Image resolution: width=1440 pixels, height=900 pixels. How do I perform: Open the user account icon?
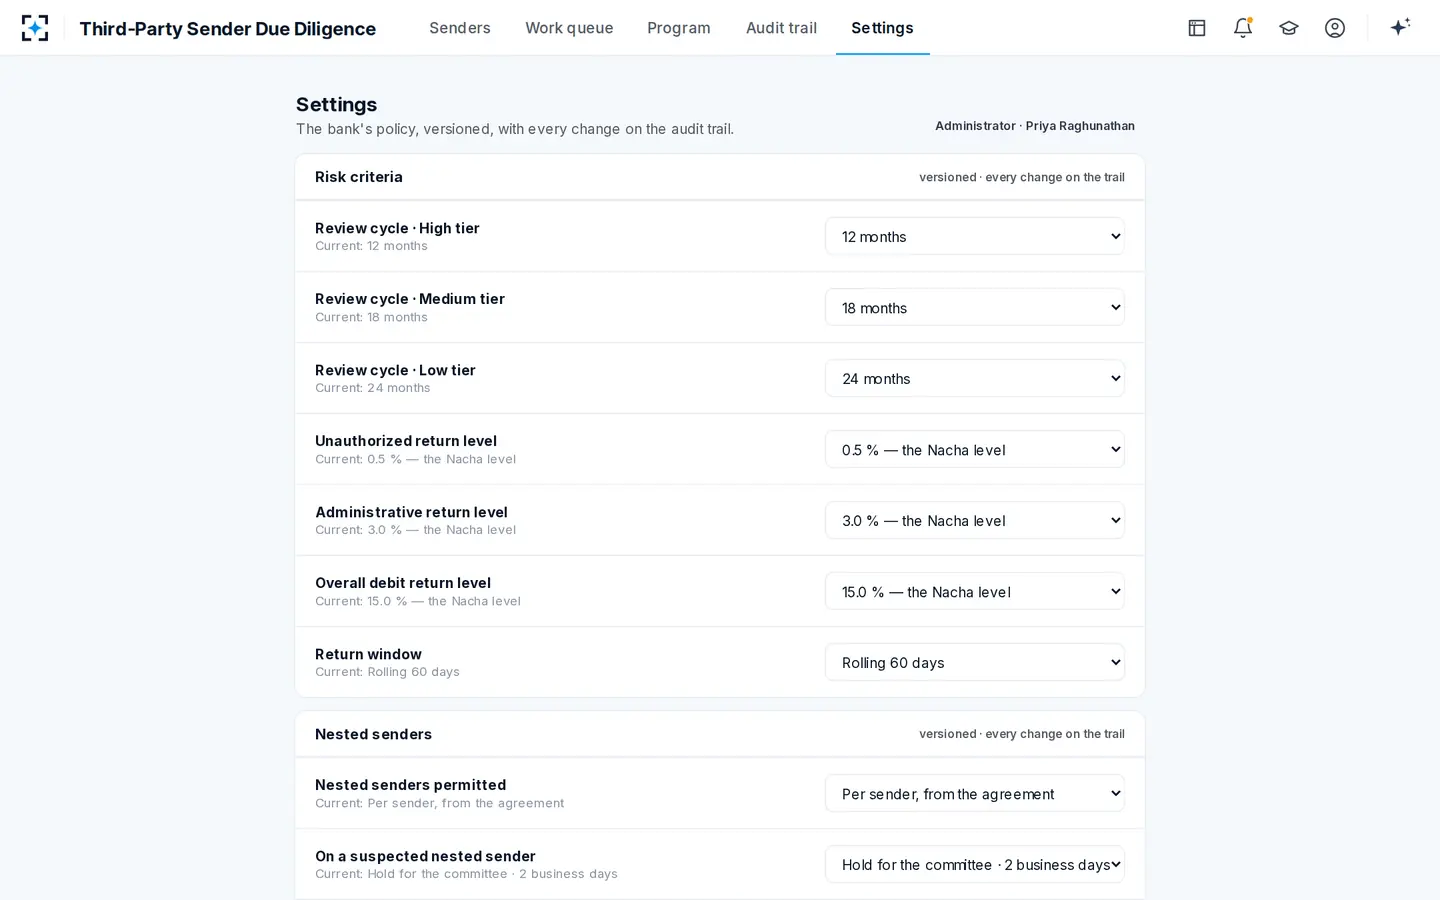click(x=1335, y=28)
